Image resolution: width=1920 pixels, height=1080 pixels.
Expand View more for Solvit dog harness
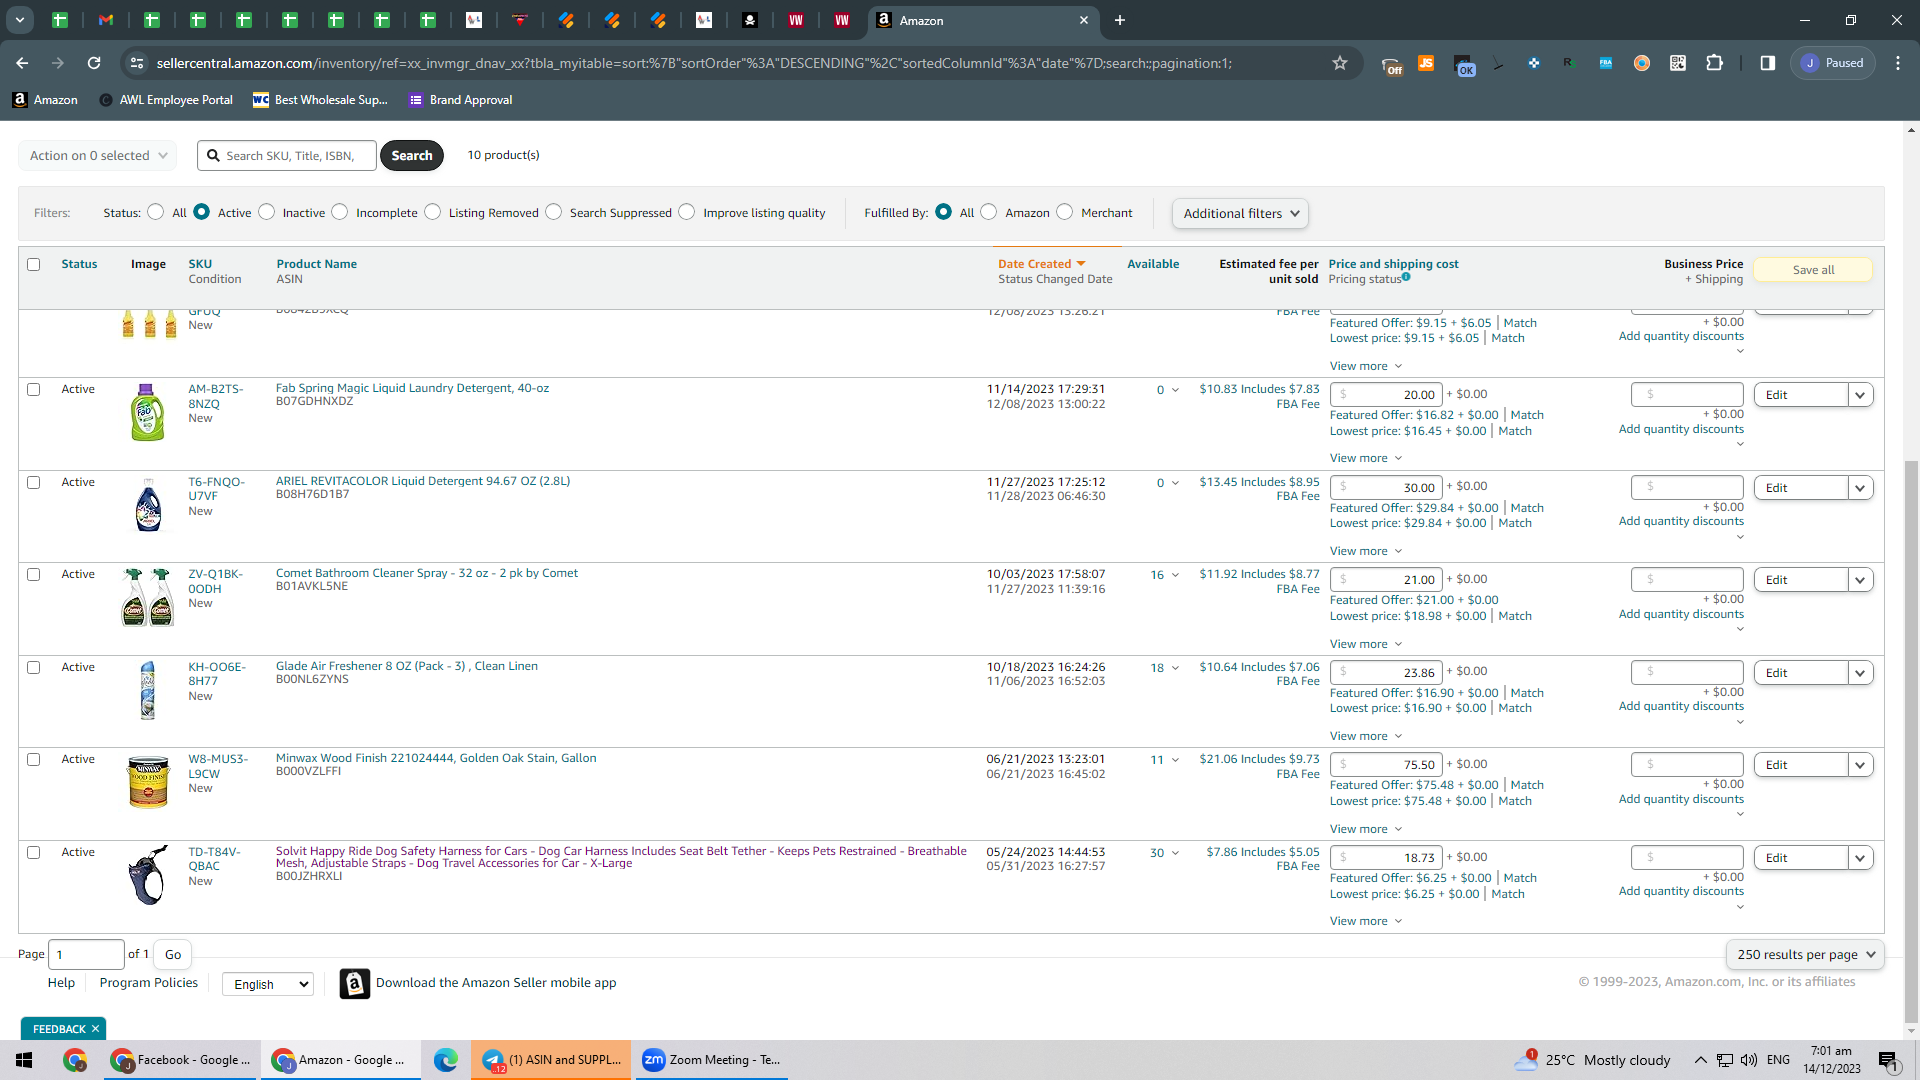[1366, 921]
